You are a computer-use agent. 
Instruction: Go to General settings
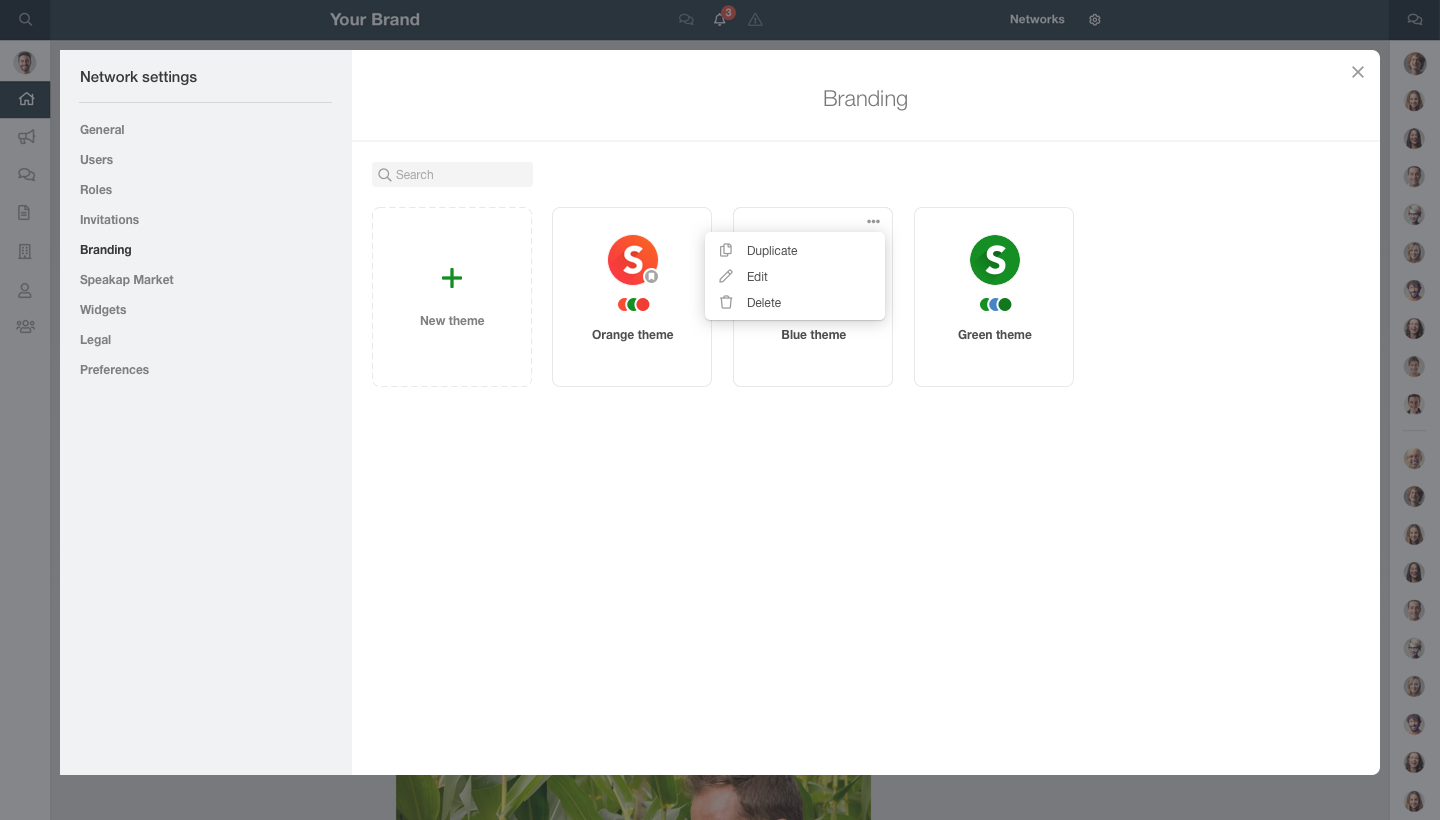pyautogui.click(x=102, y=130)
